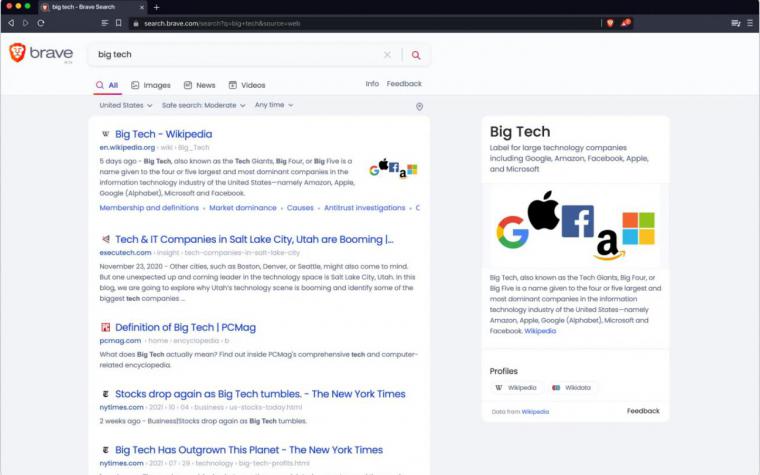Viewport: 760px width, 475px height.
Task: Open the Wikipedia profile button in the info panel
Action: pyautogui.click(x=516, y=388)
